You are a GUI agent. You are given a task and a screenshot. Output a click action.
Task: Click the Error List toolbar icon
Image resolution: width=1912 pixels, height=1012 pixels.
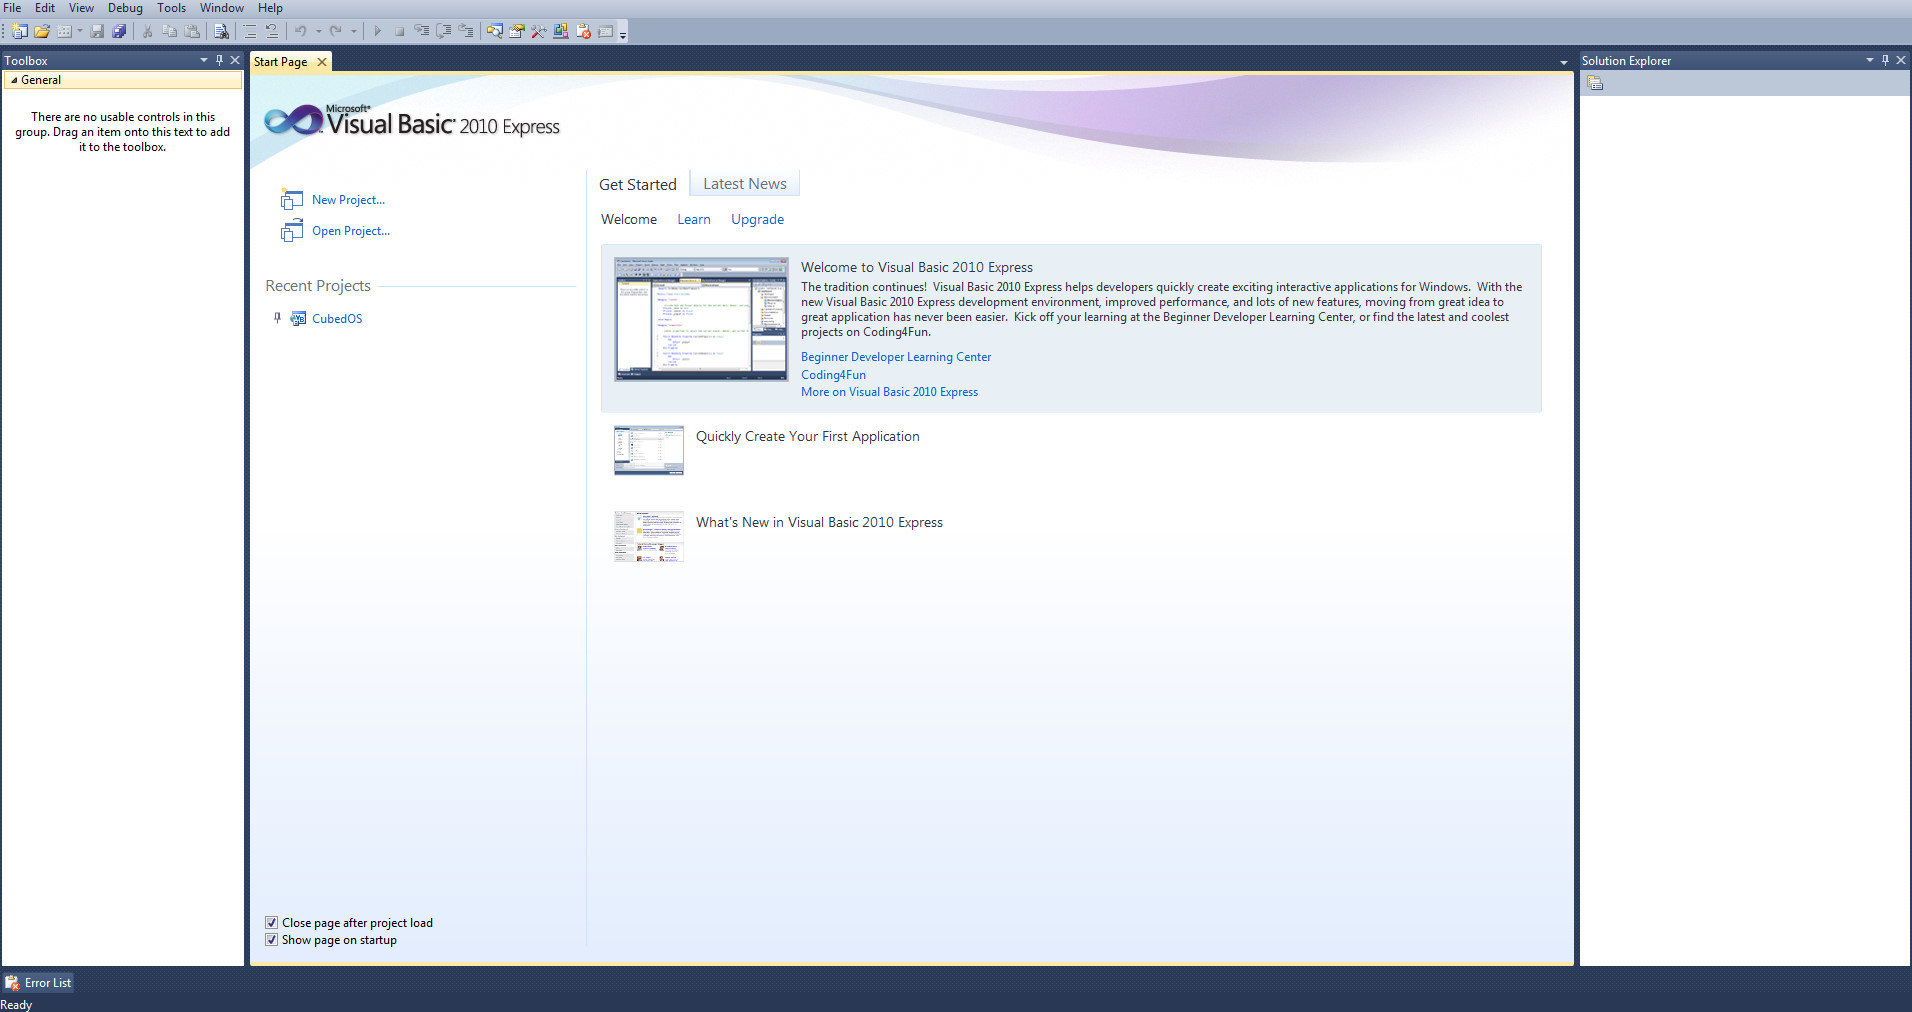point(583,31)
